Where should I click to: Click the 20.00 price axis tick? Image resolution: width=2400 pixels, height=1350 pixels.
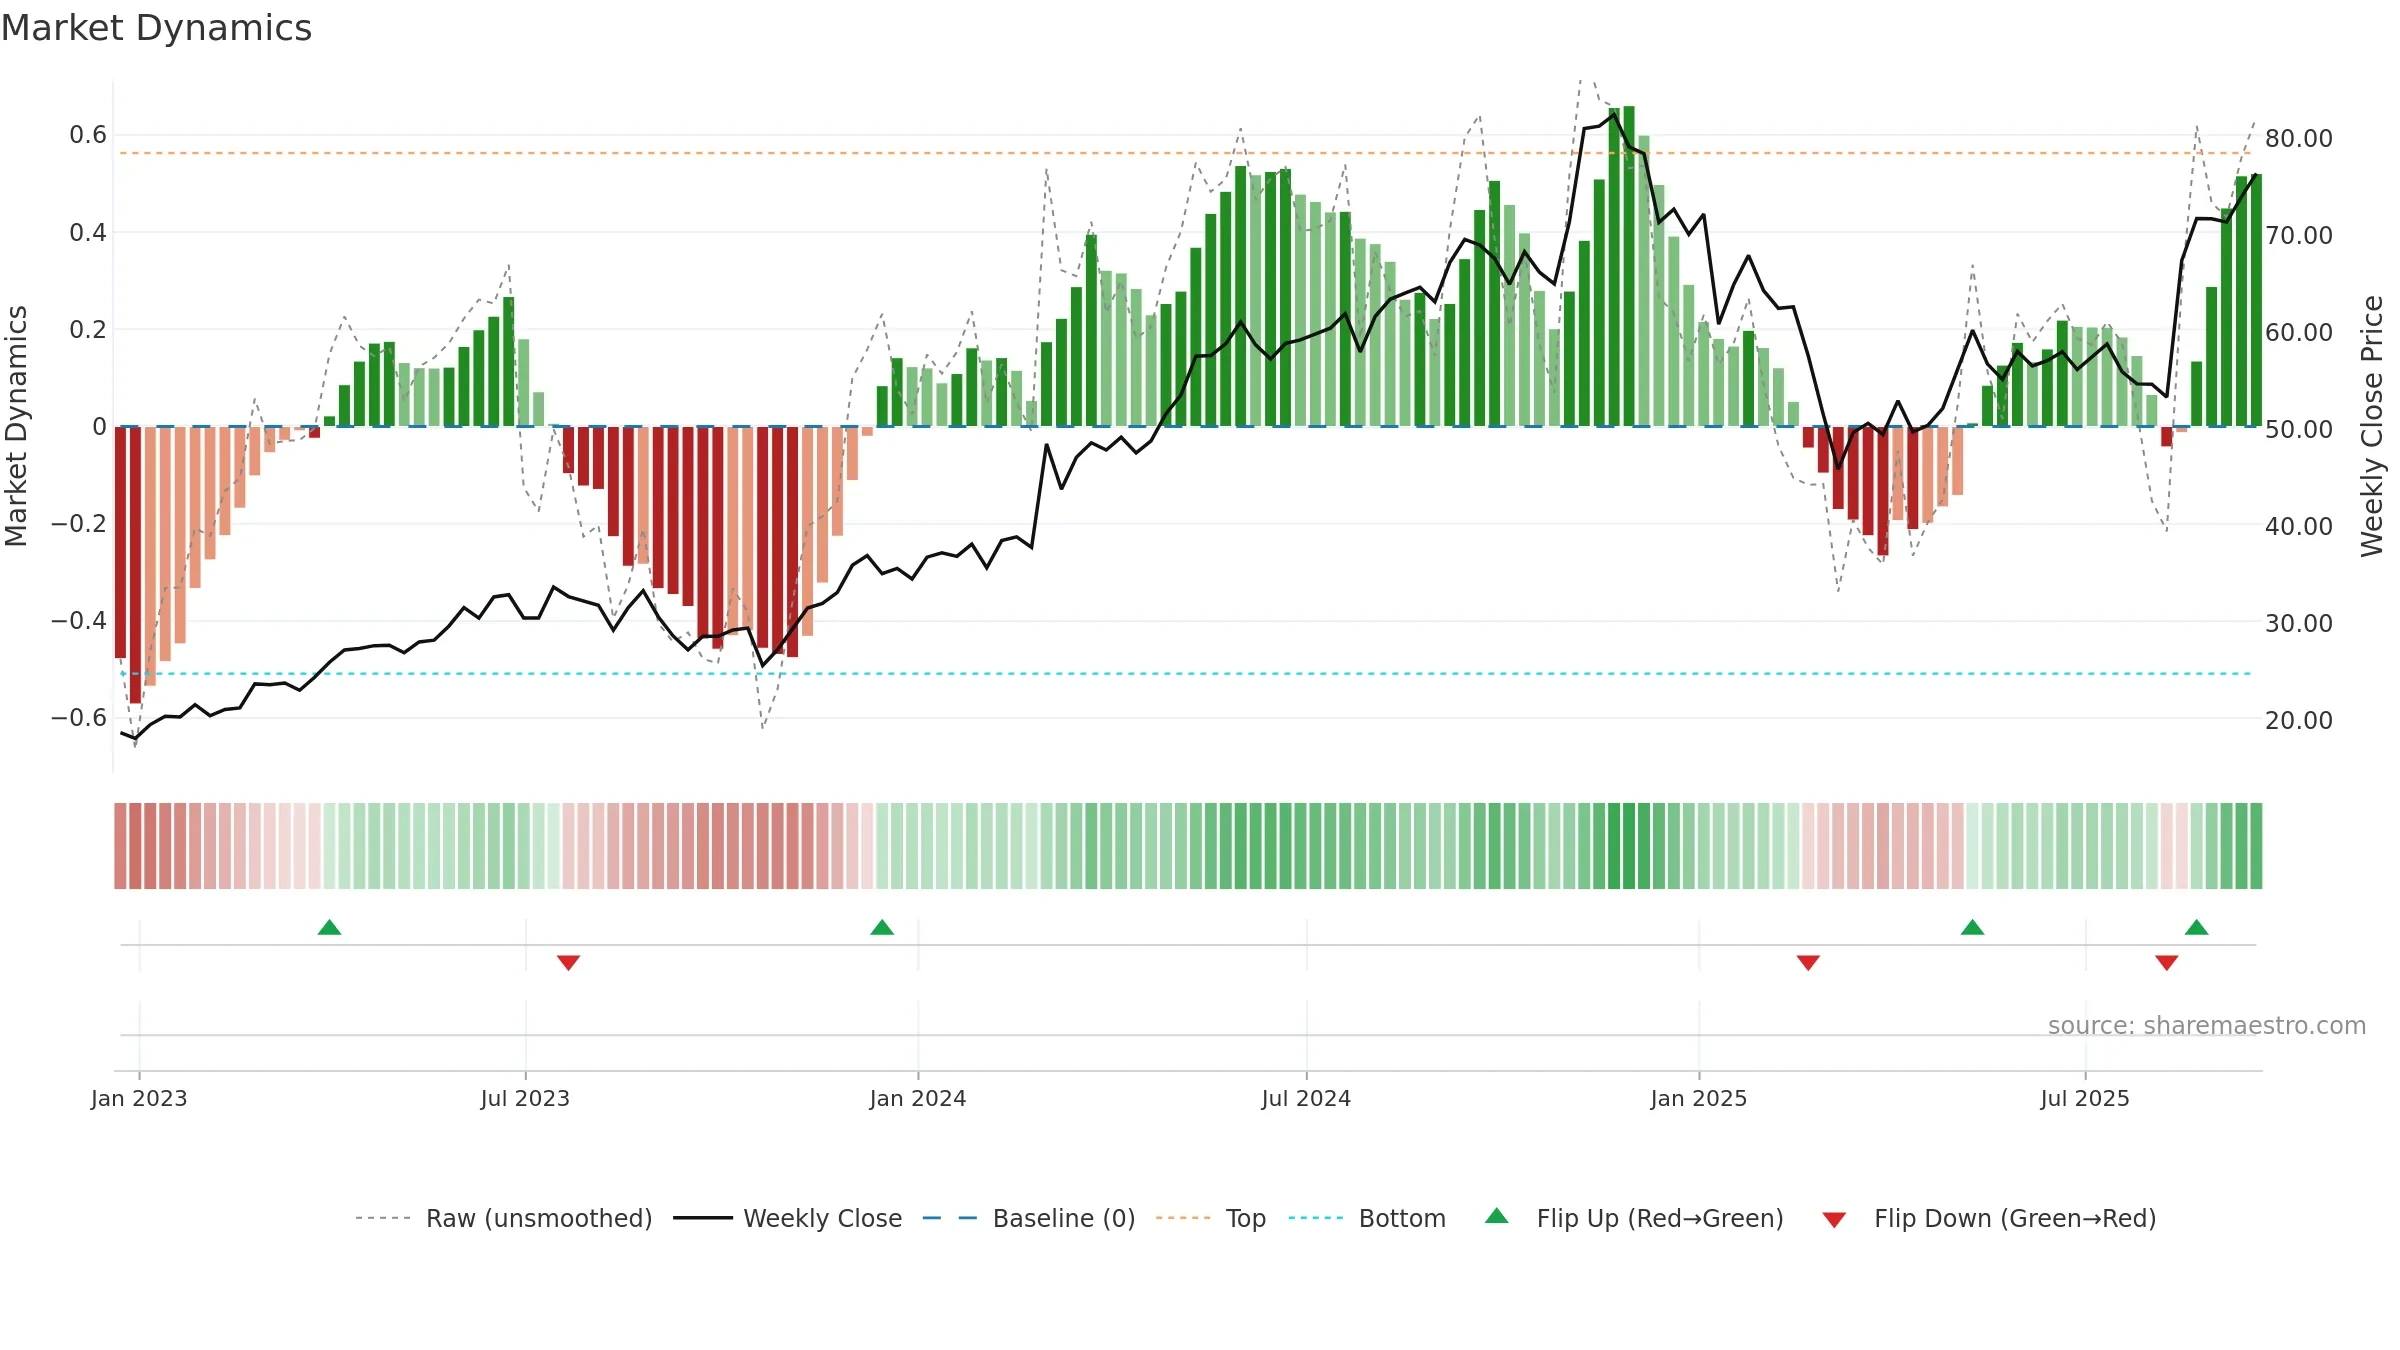pos(2299,720)
